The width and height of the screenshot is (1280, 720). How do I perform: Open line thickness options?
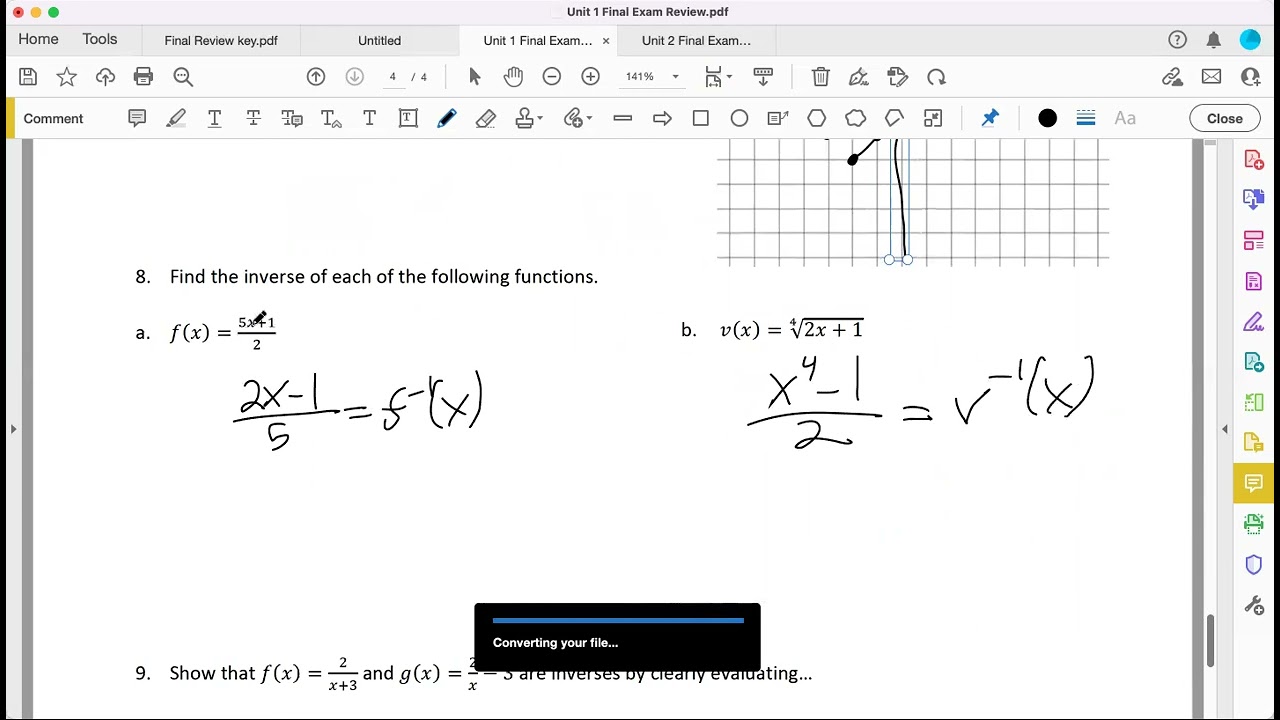[1086, 118]
